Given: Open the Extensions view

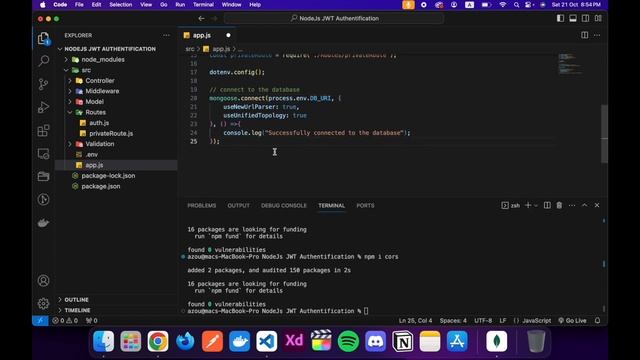Looking at the screenshot, I should coord(43,130).
